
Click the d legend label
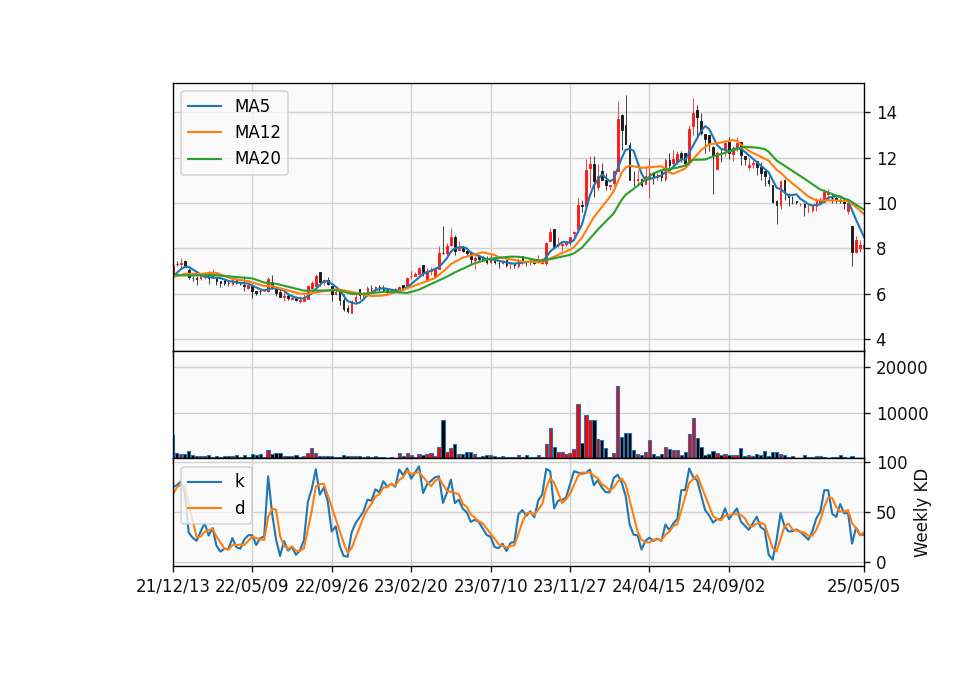(239, 508)
